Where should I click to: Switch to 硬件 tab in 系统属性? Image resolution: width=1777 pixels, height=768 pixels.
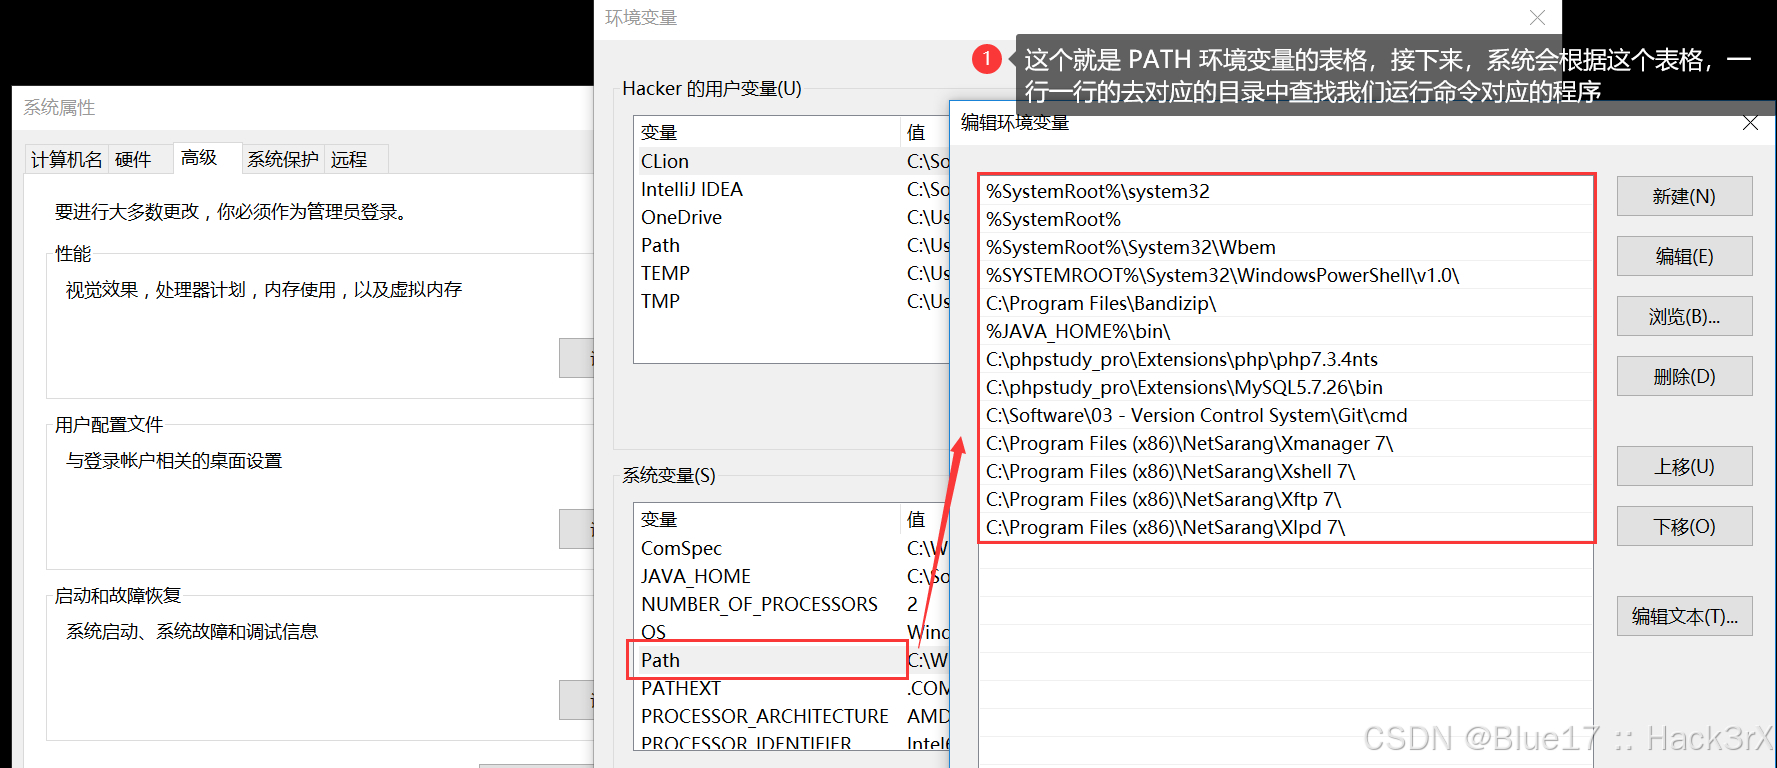[x=133, y=159]
